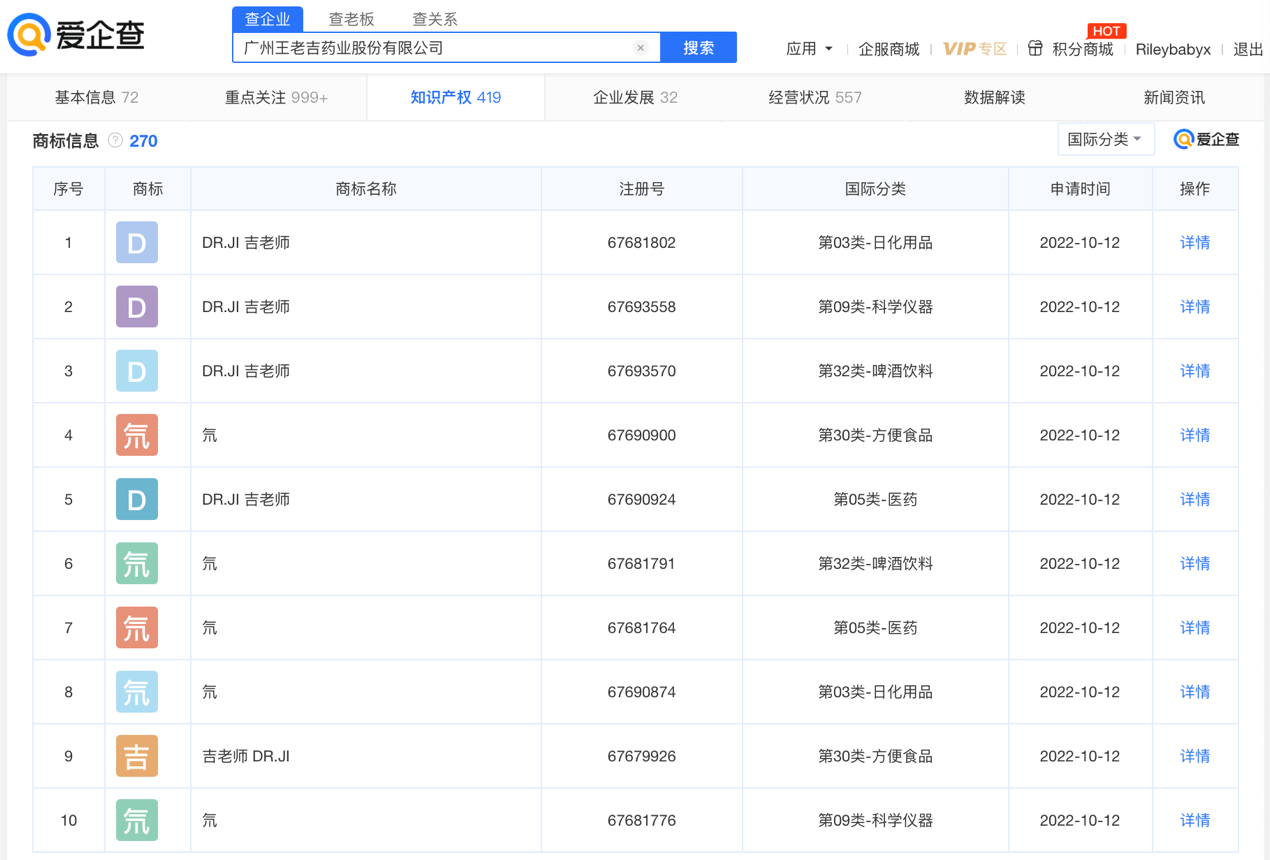The image size is (1270, 860).
Task: Switch to the 查老板 search tab
Action: pos(351,19)
